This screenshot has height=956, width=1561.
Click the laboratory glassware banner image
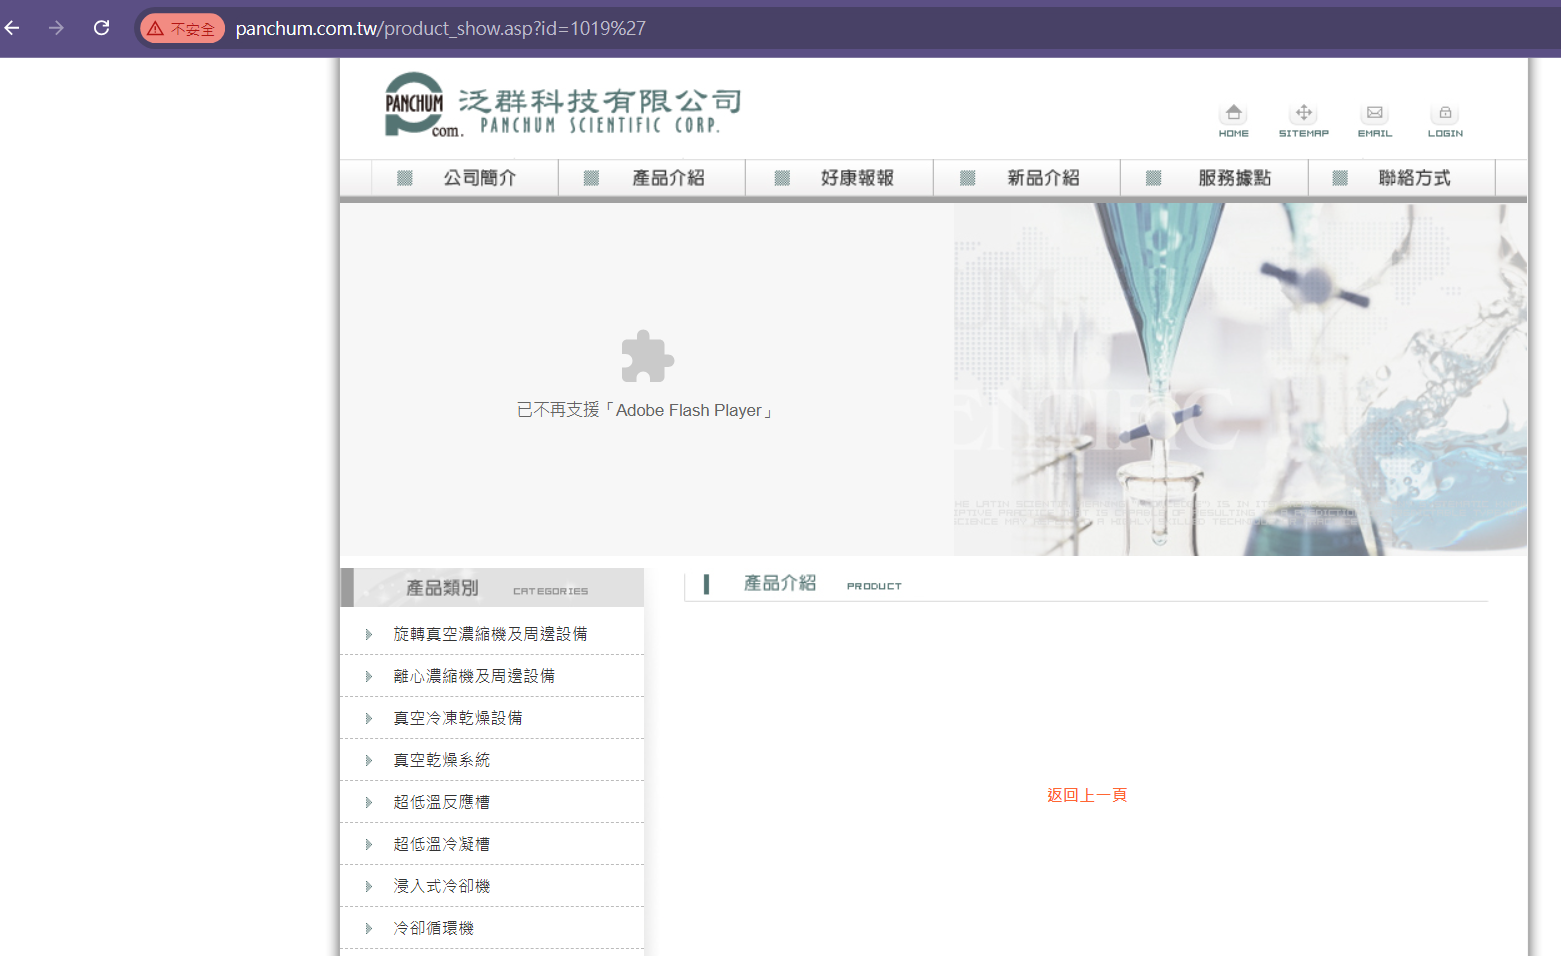pyautogui.click(x=1240, y=379)
